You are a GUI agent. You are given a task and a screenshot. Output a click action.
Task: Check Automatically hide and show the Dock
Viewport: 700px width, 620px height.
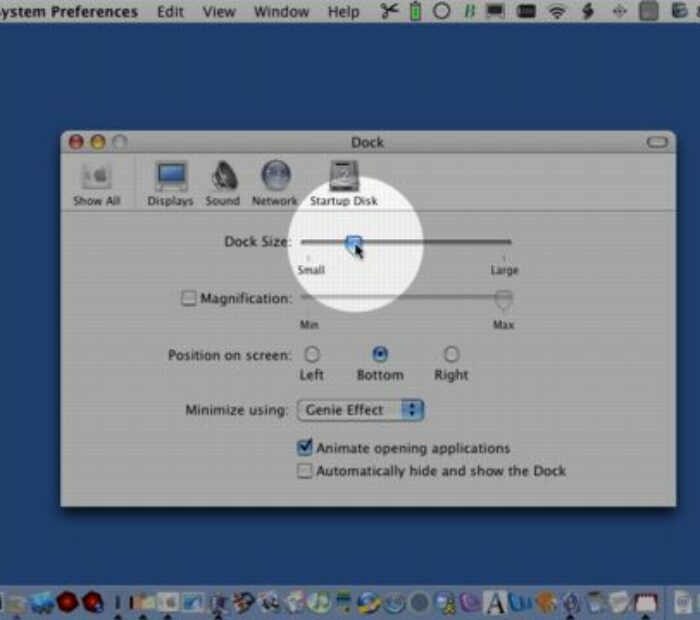click(304, 470)
